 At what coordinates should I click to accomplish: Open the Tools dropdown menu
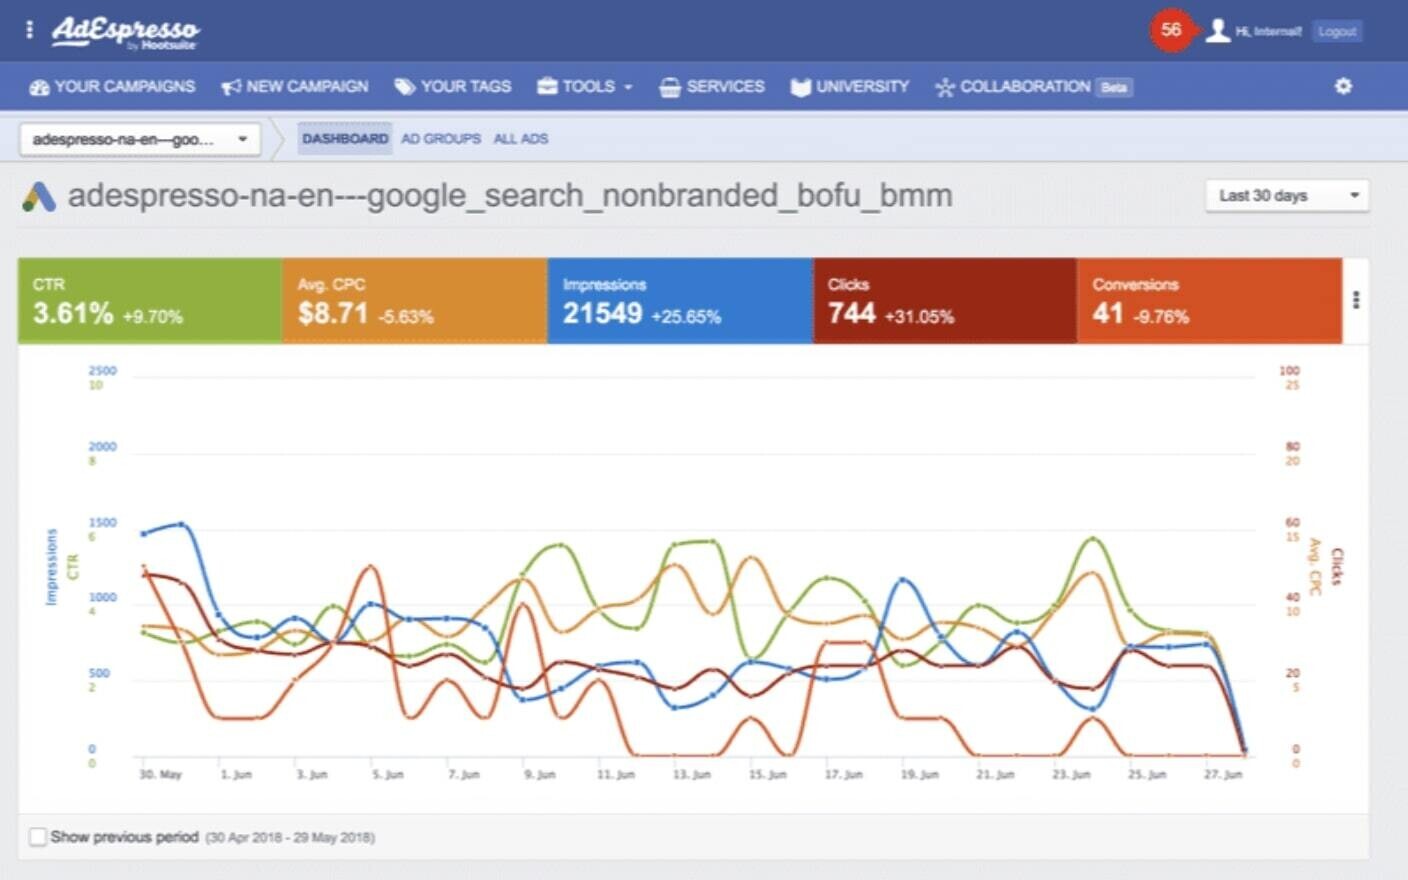[585, 87]
